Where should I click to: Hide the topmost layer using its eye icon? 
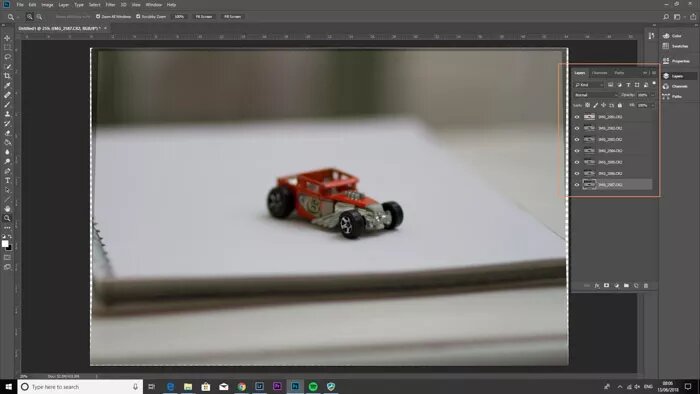(577, 117)
